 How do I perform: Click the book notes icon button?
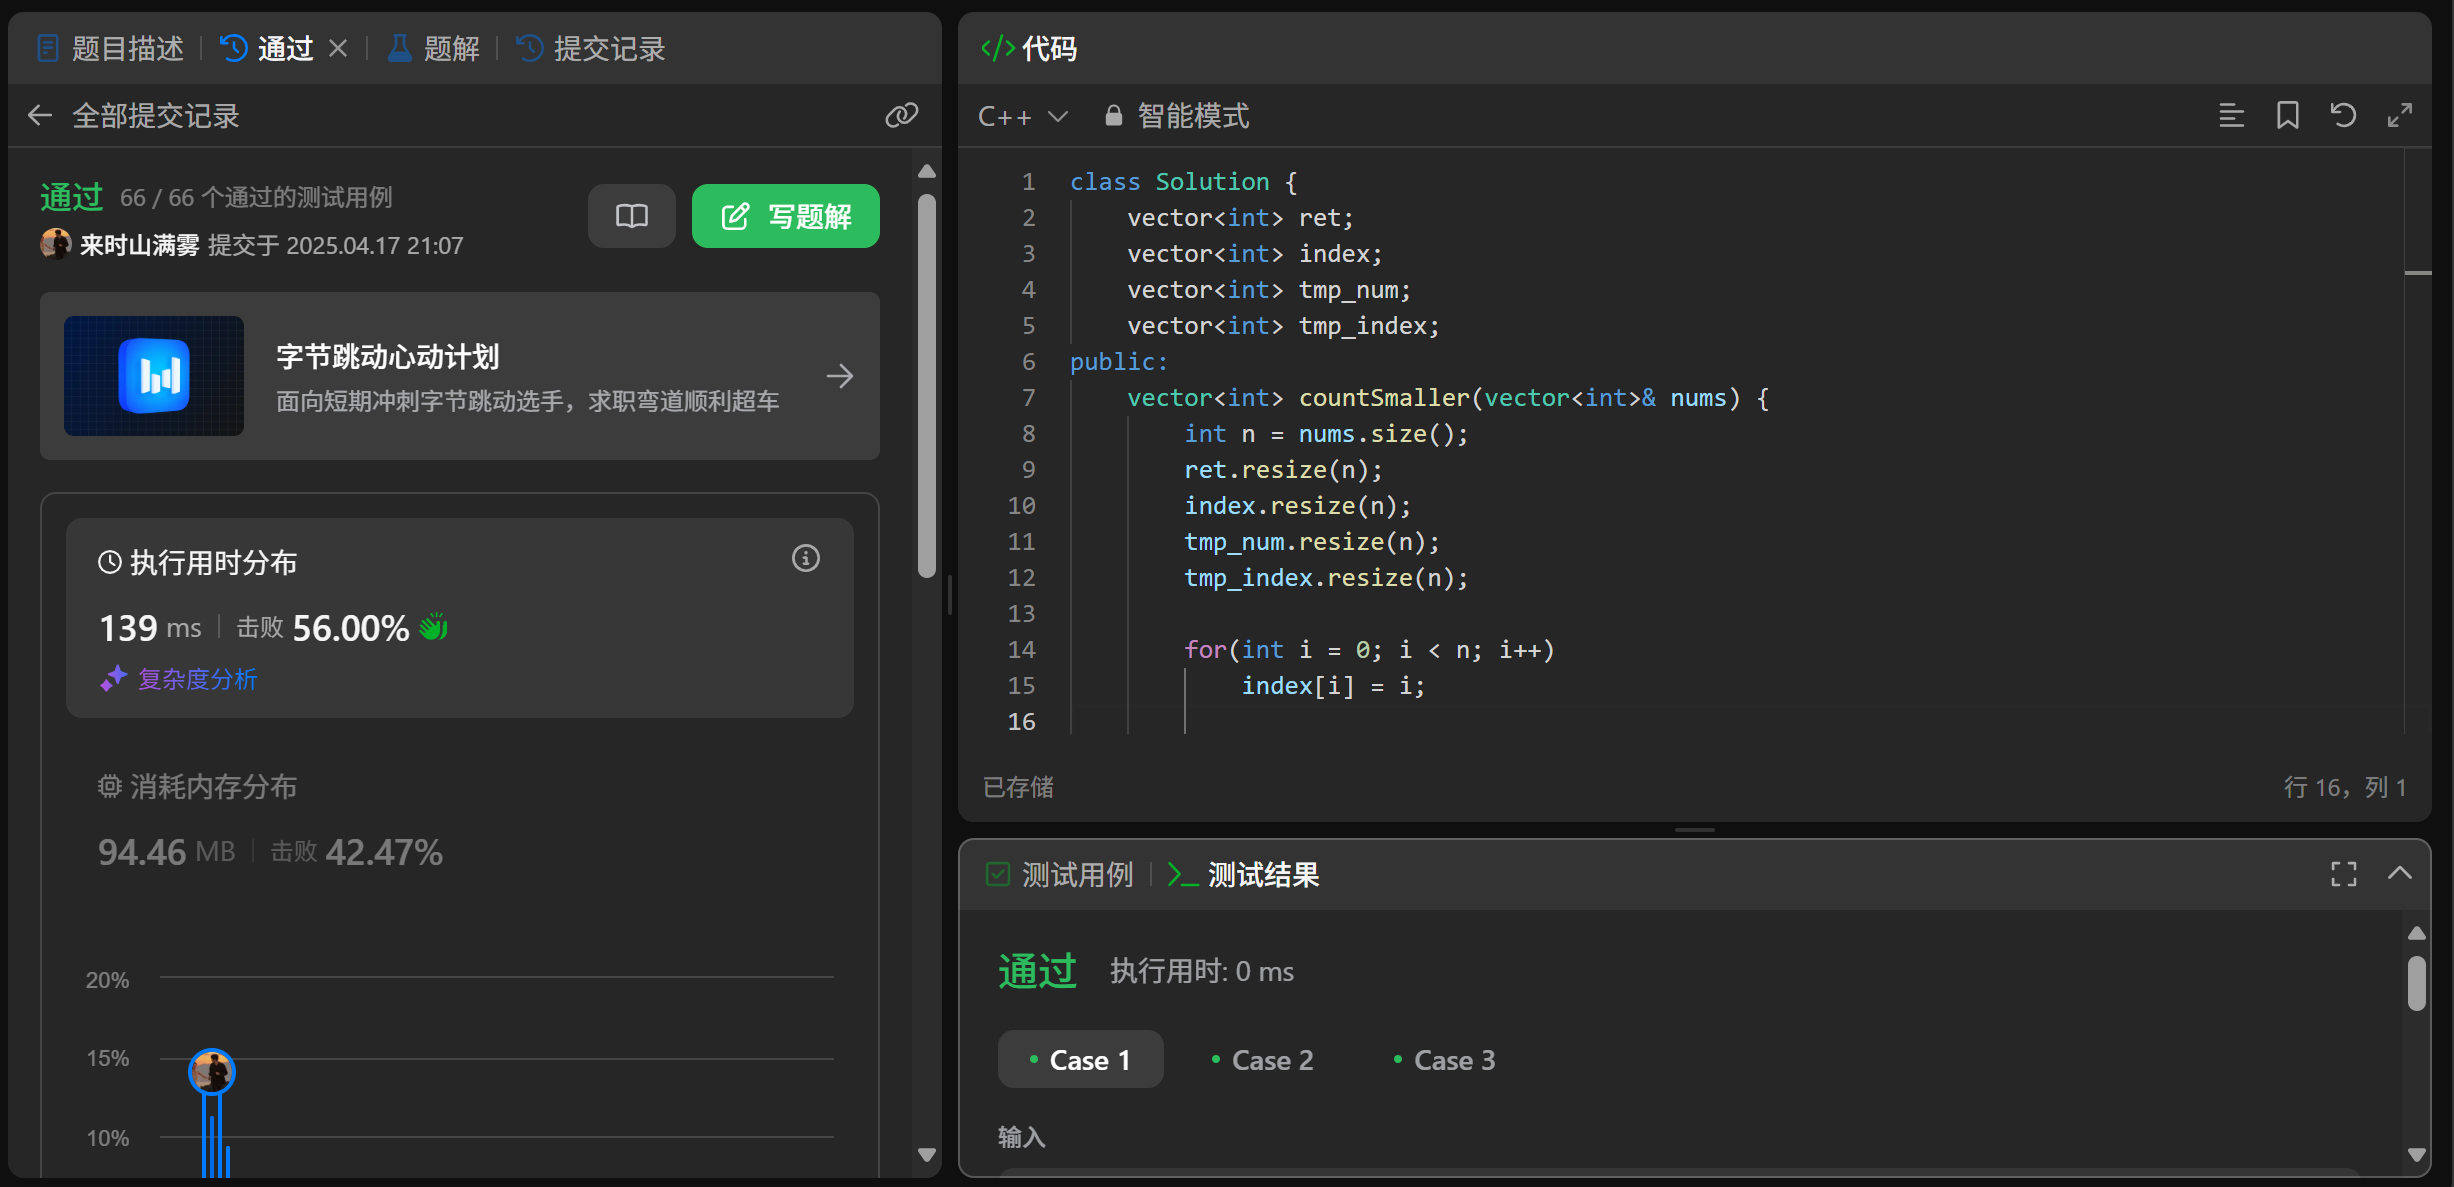coord(631,216)
